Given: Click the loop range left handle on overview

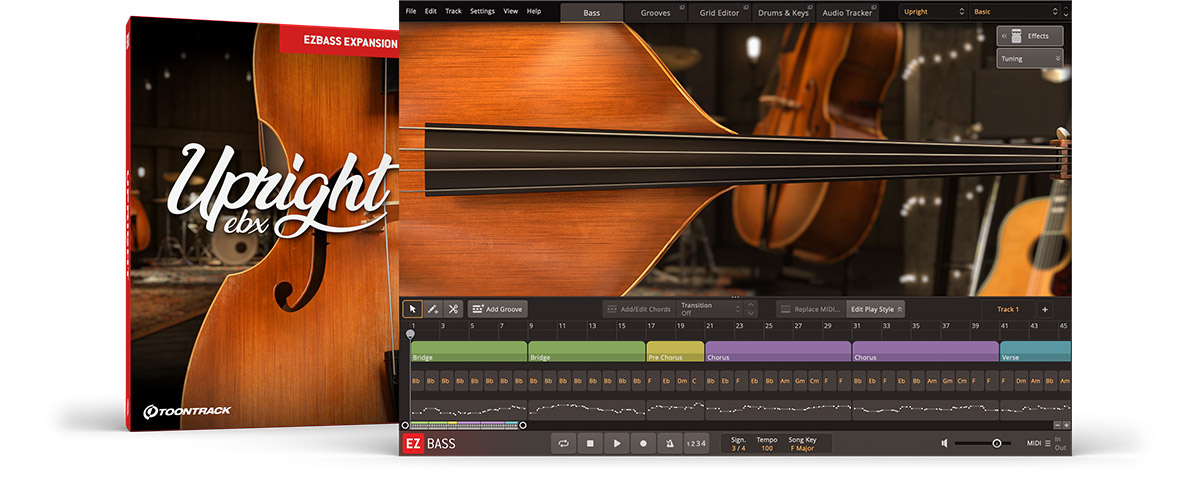Looking at the screenshot, I should point(405,425).
